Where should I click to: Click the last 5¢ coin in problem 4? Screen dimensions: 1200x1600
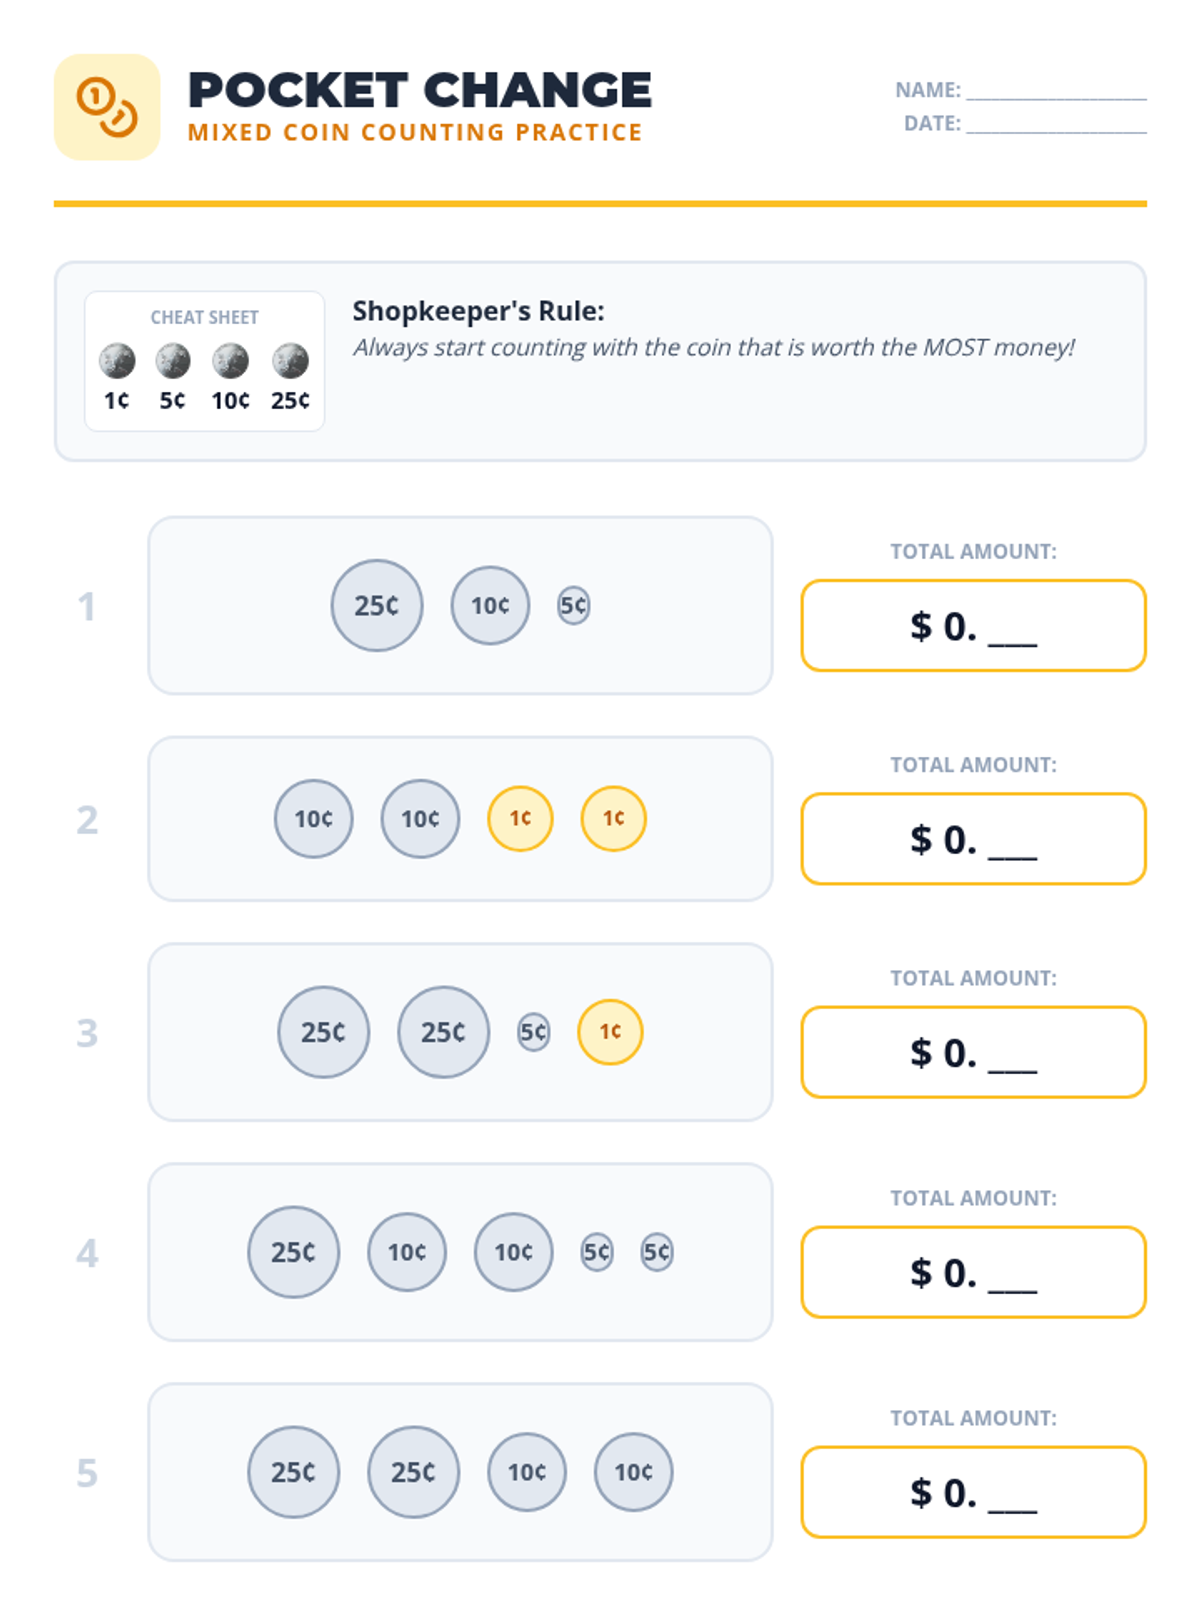tap(657, 1251)
